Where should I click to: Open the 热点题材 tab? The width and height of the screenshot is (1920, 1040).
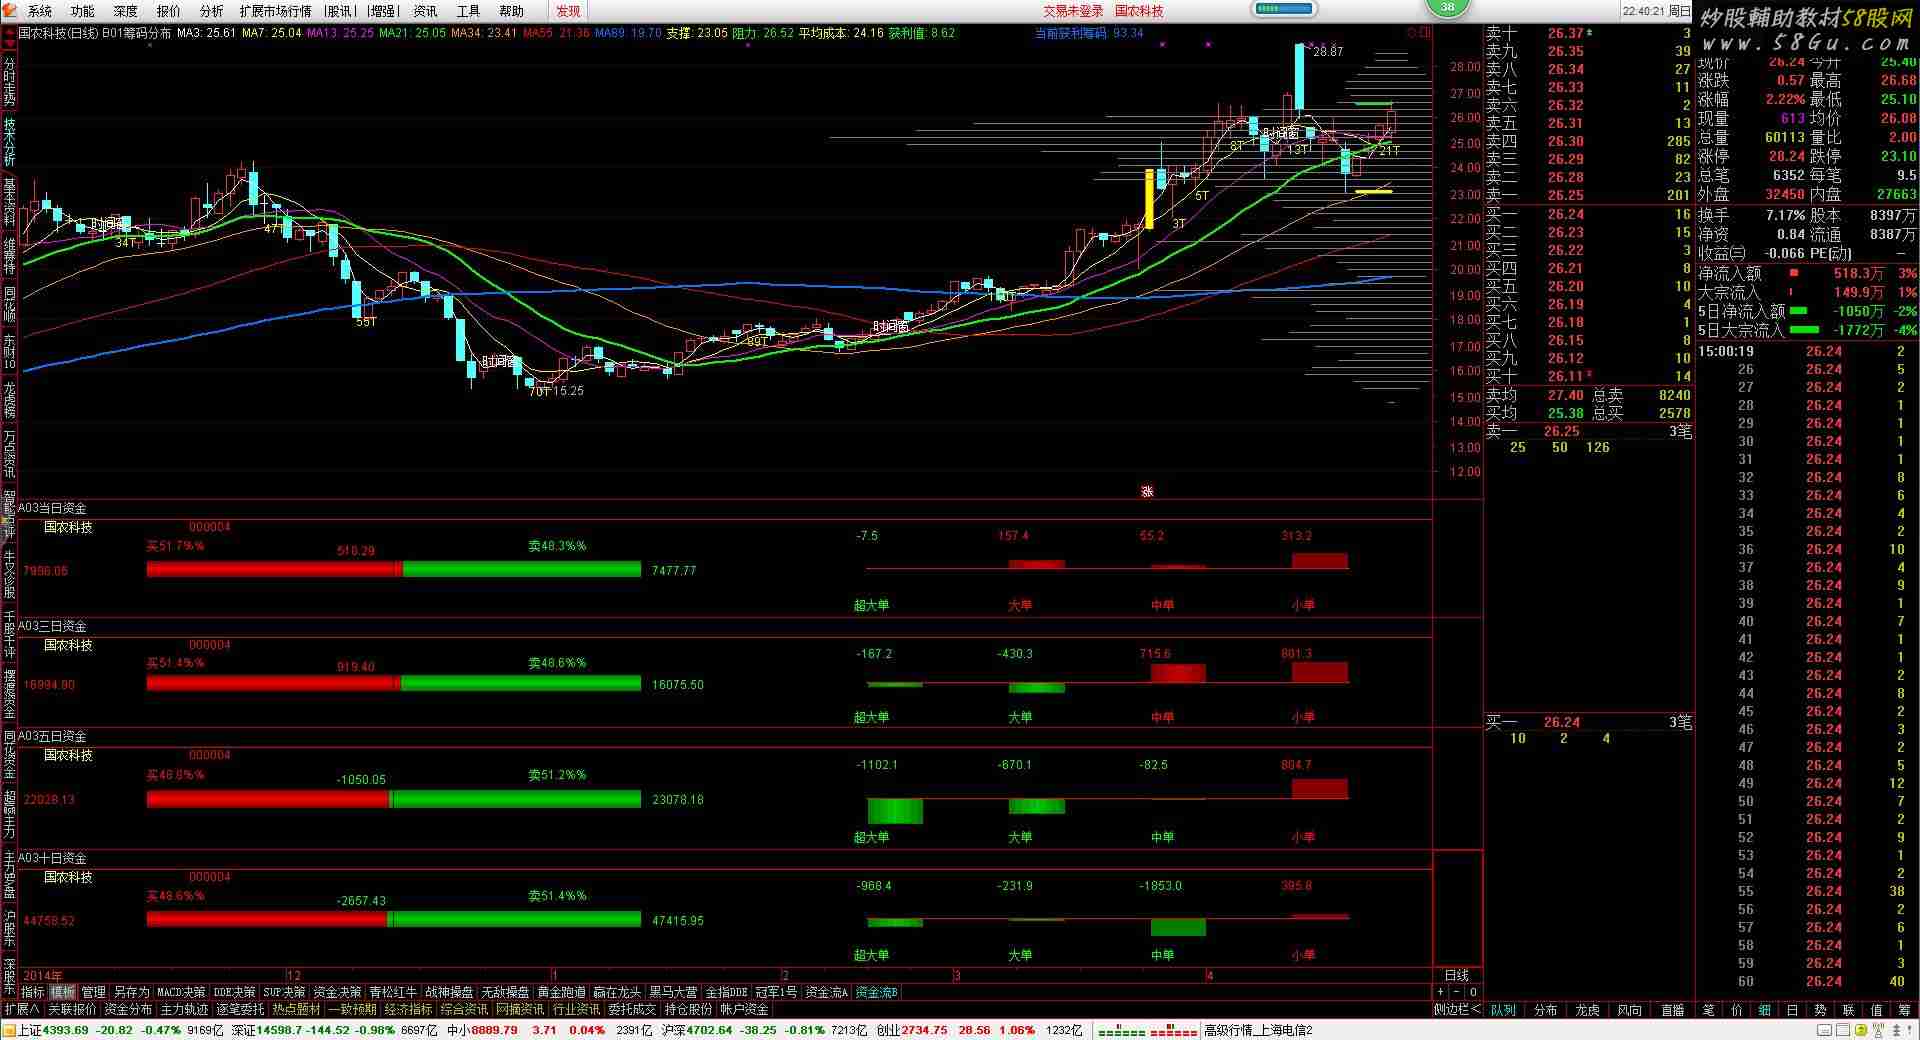296,1010
